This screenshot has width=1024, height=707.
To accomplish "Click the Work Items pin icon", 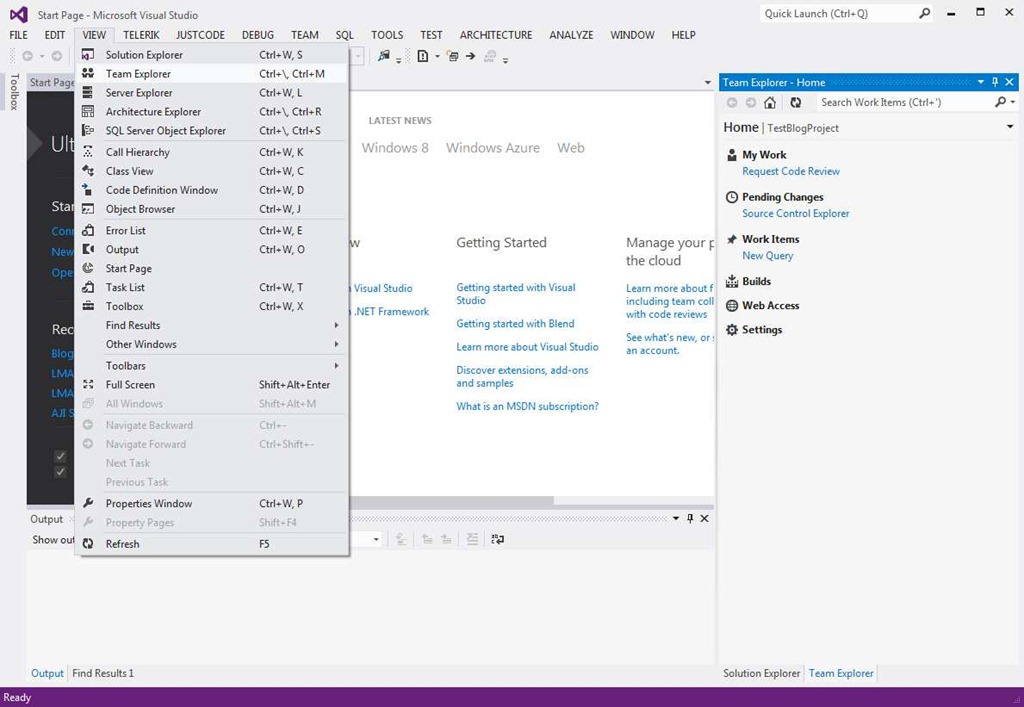I will (x=731, y=240).
